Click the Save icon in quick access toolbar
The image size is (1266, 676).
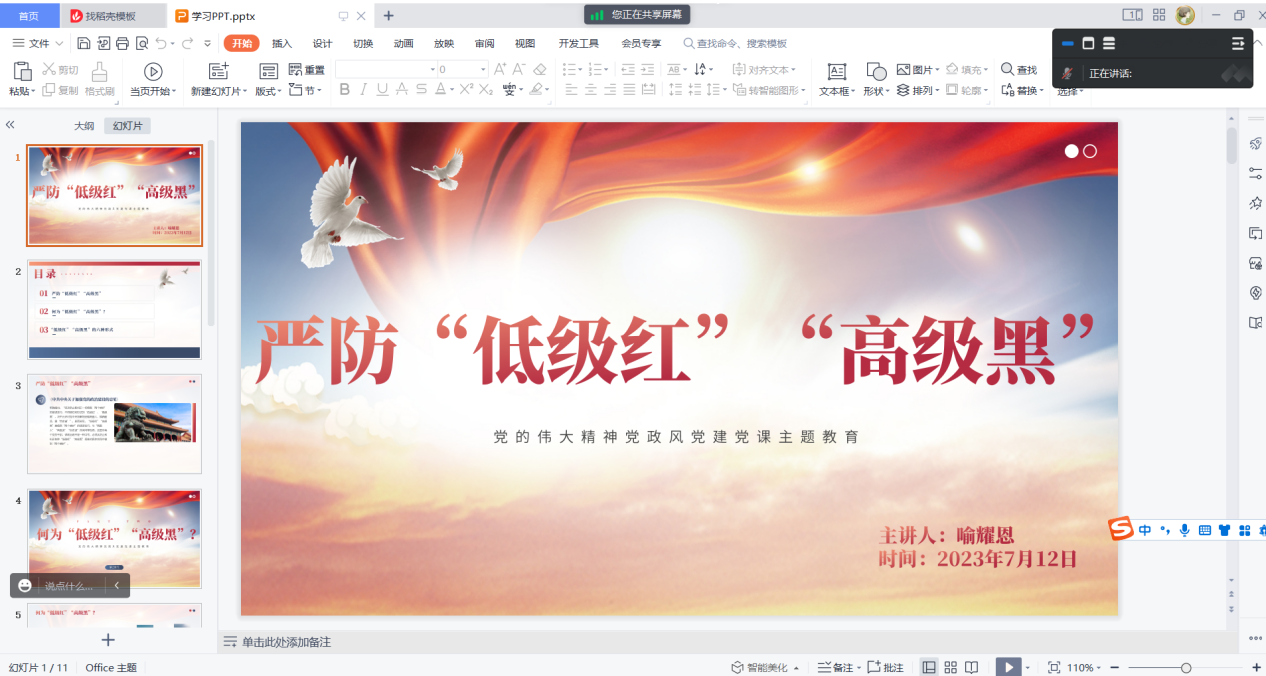point(84,43)
